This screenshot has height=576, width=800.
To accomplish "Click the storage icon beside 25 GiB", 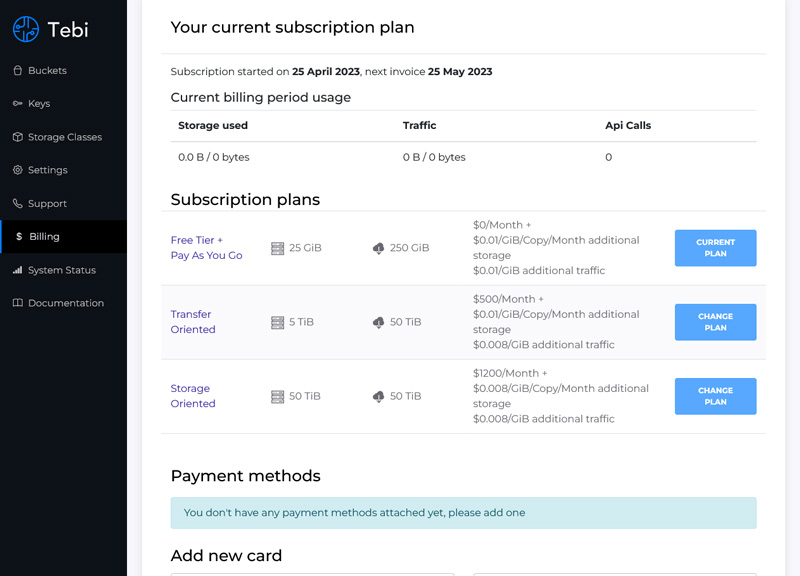I will 276,248.
